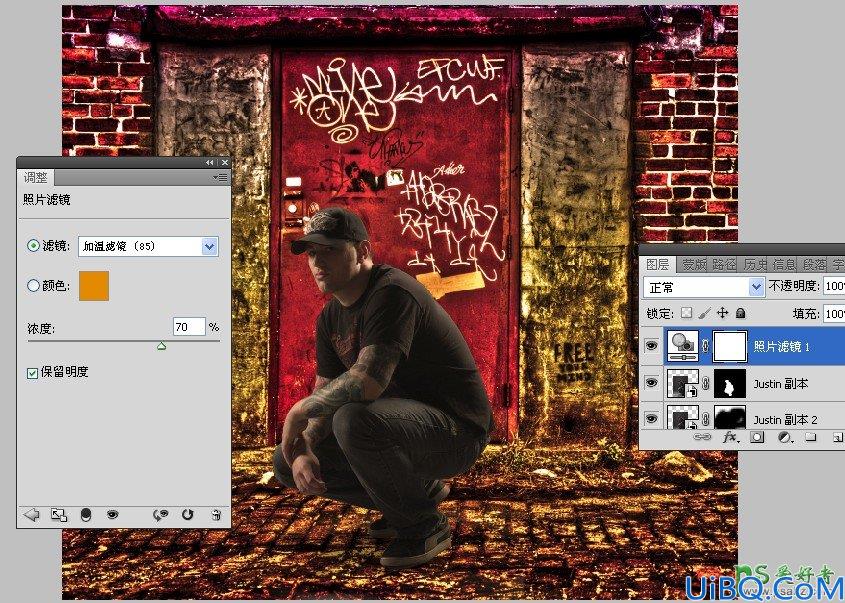Viewport: 845px width, 603px height.
Task: Select the 照片滤镜 1 layer name
Action: click(781, 346)
